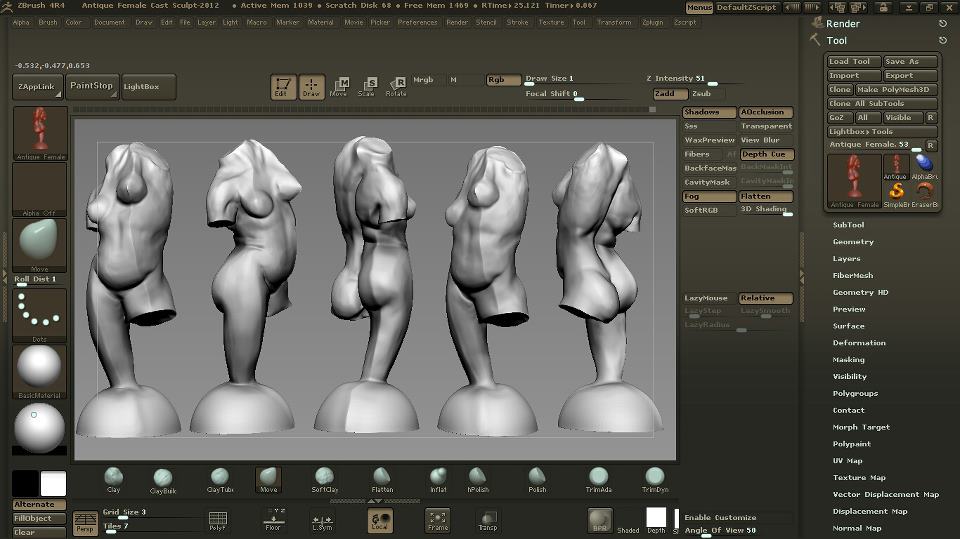
Task: Click the PaintStop button
Action: (x=92, y=86)
